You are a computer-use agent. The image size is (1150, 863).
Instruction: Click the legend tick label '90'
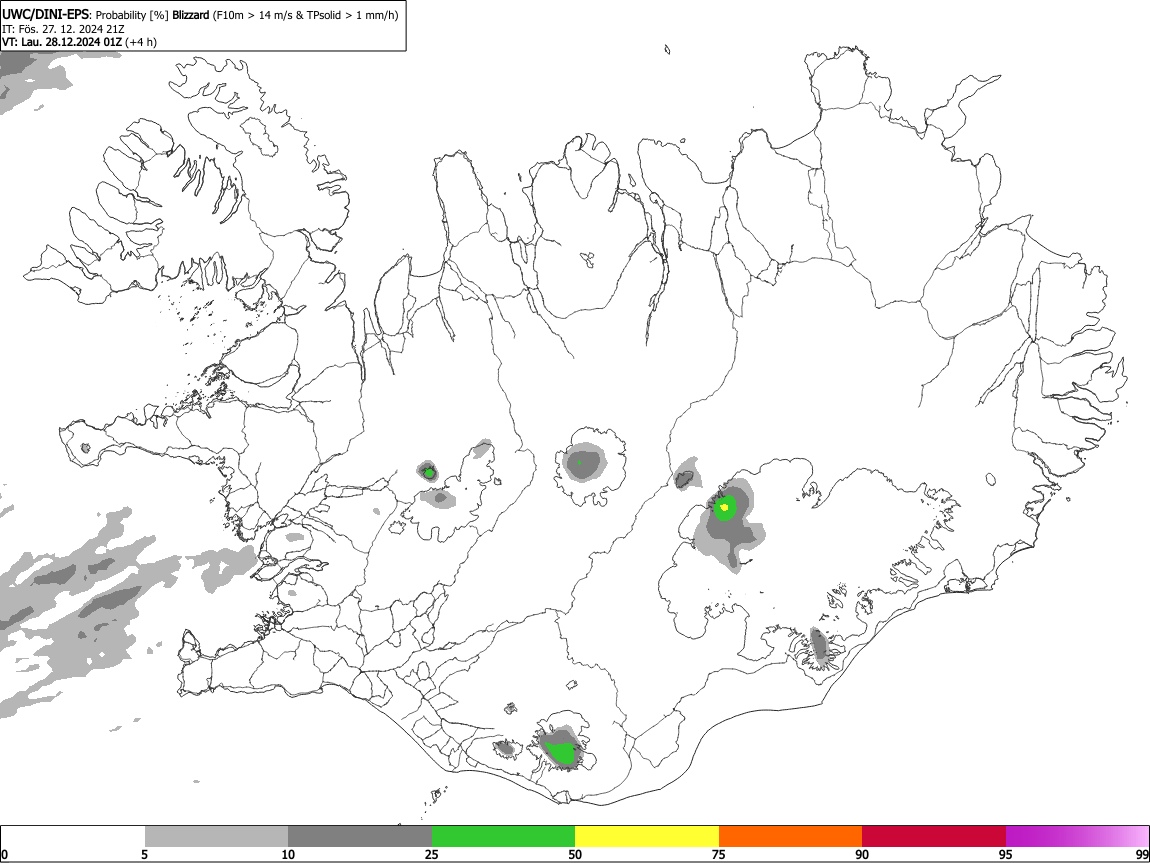pyautogui.click(x=862, y=854)
